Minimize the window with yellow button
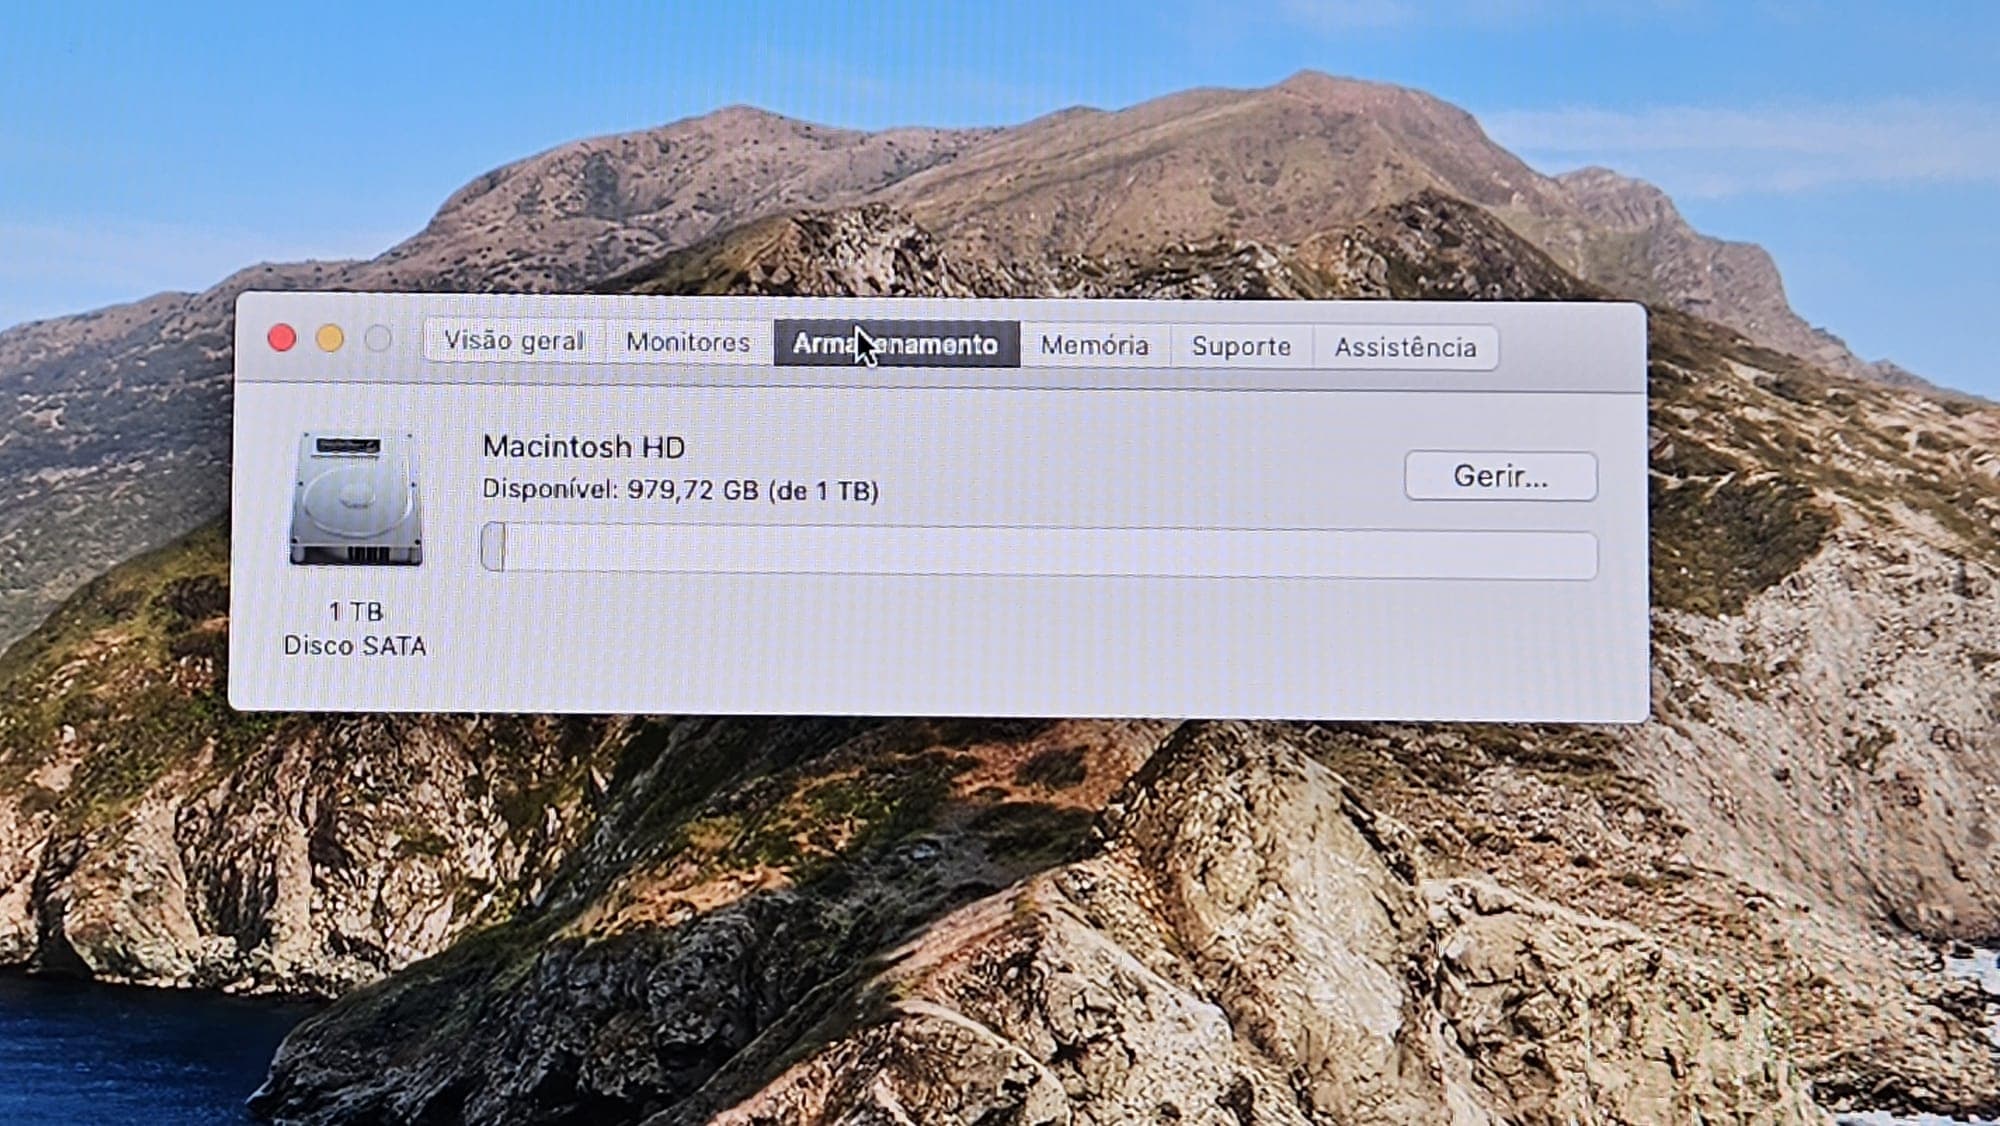Image resolution: width=2000 pixels, height=1126 pixels. tap(330, 339)
